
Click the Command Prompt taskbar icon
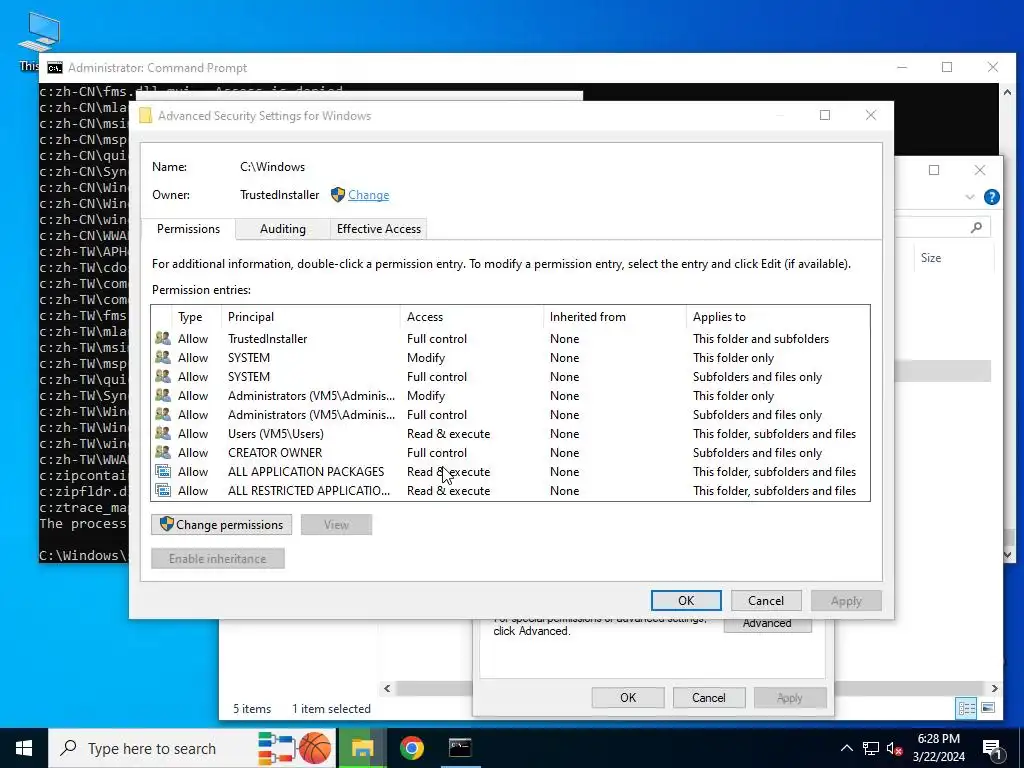[x=460, y=748]
